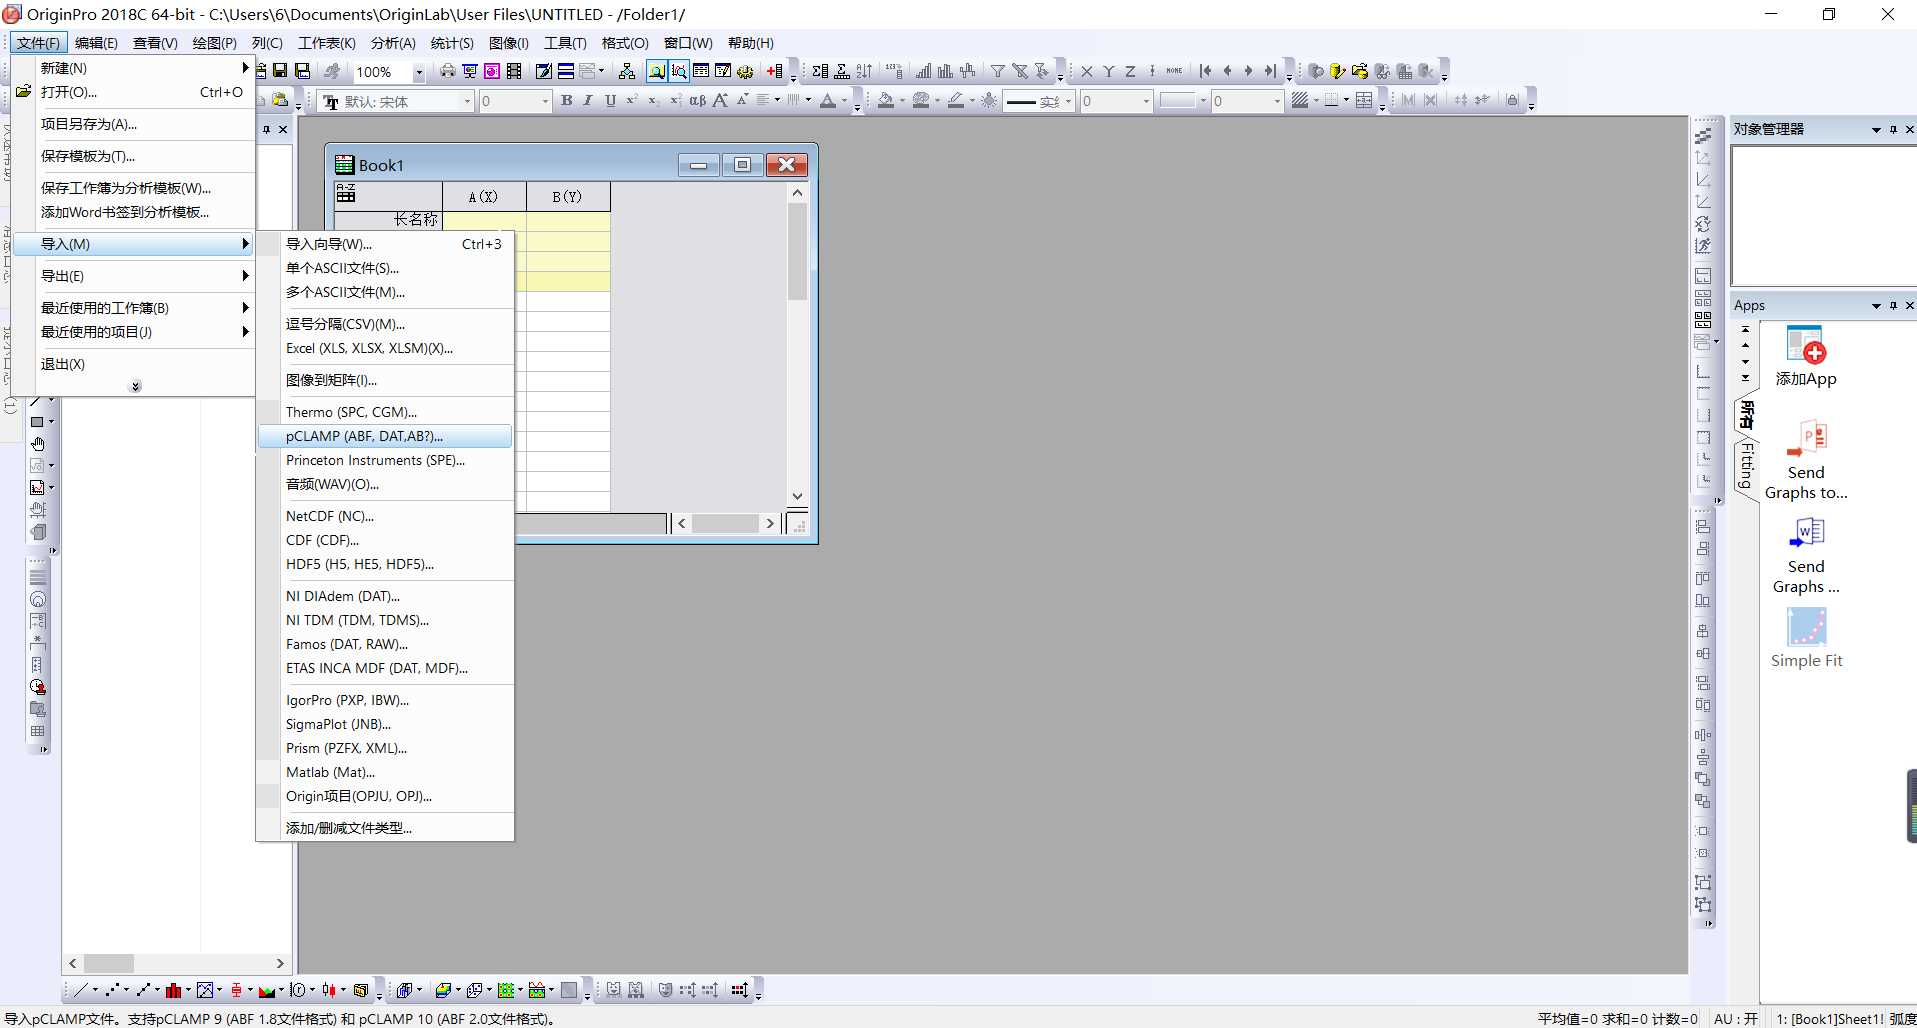Open the zoom percentage dropdown

click(x=419, y=72)
